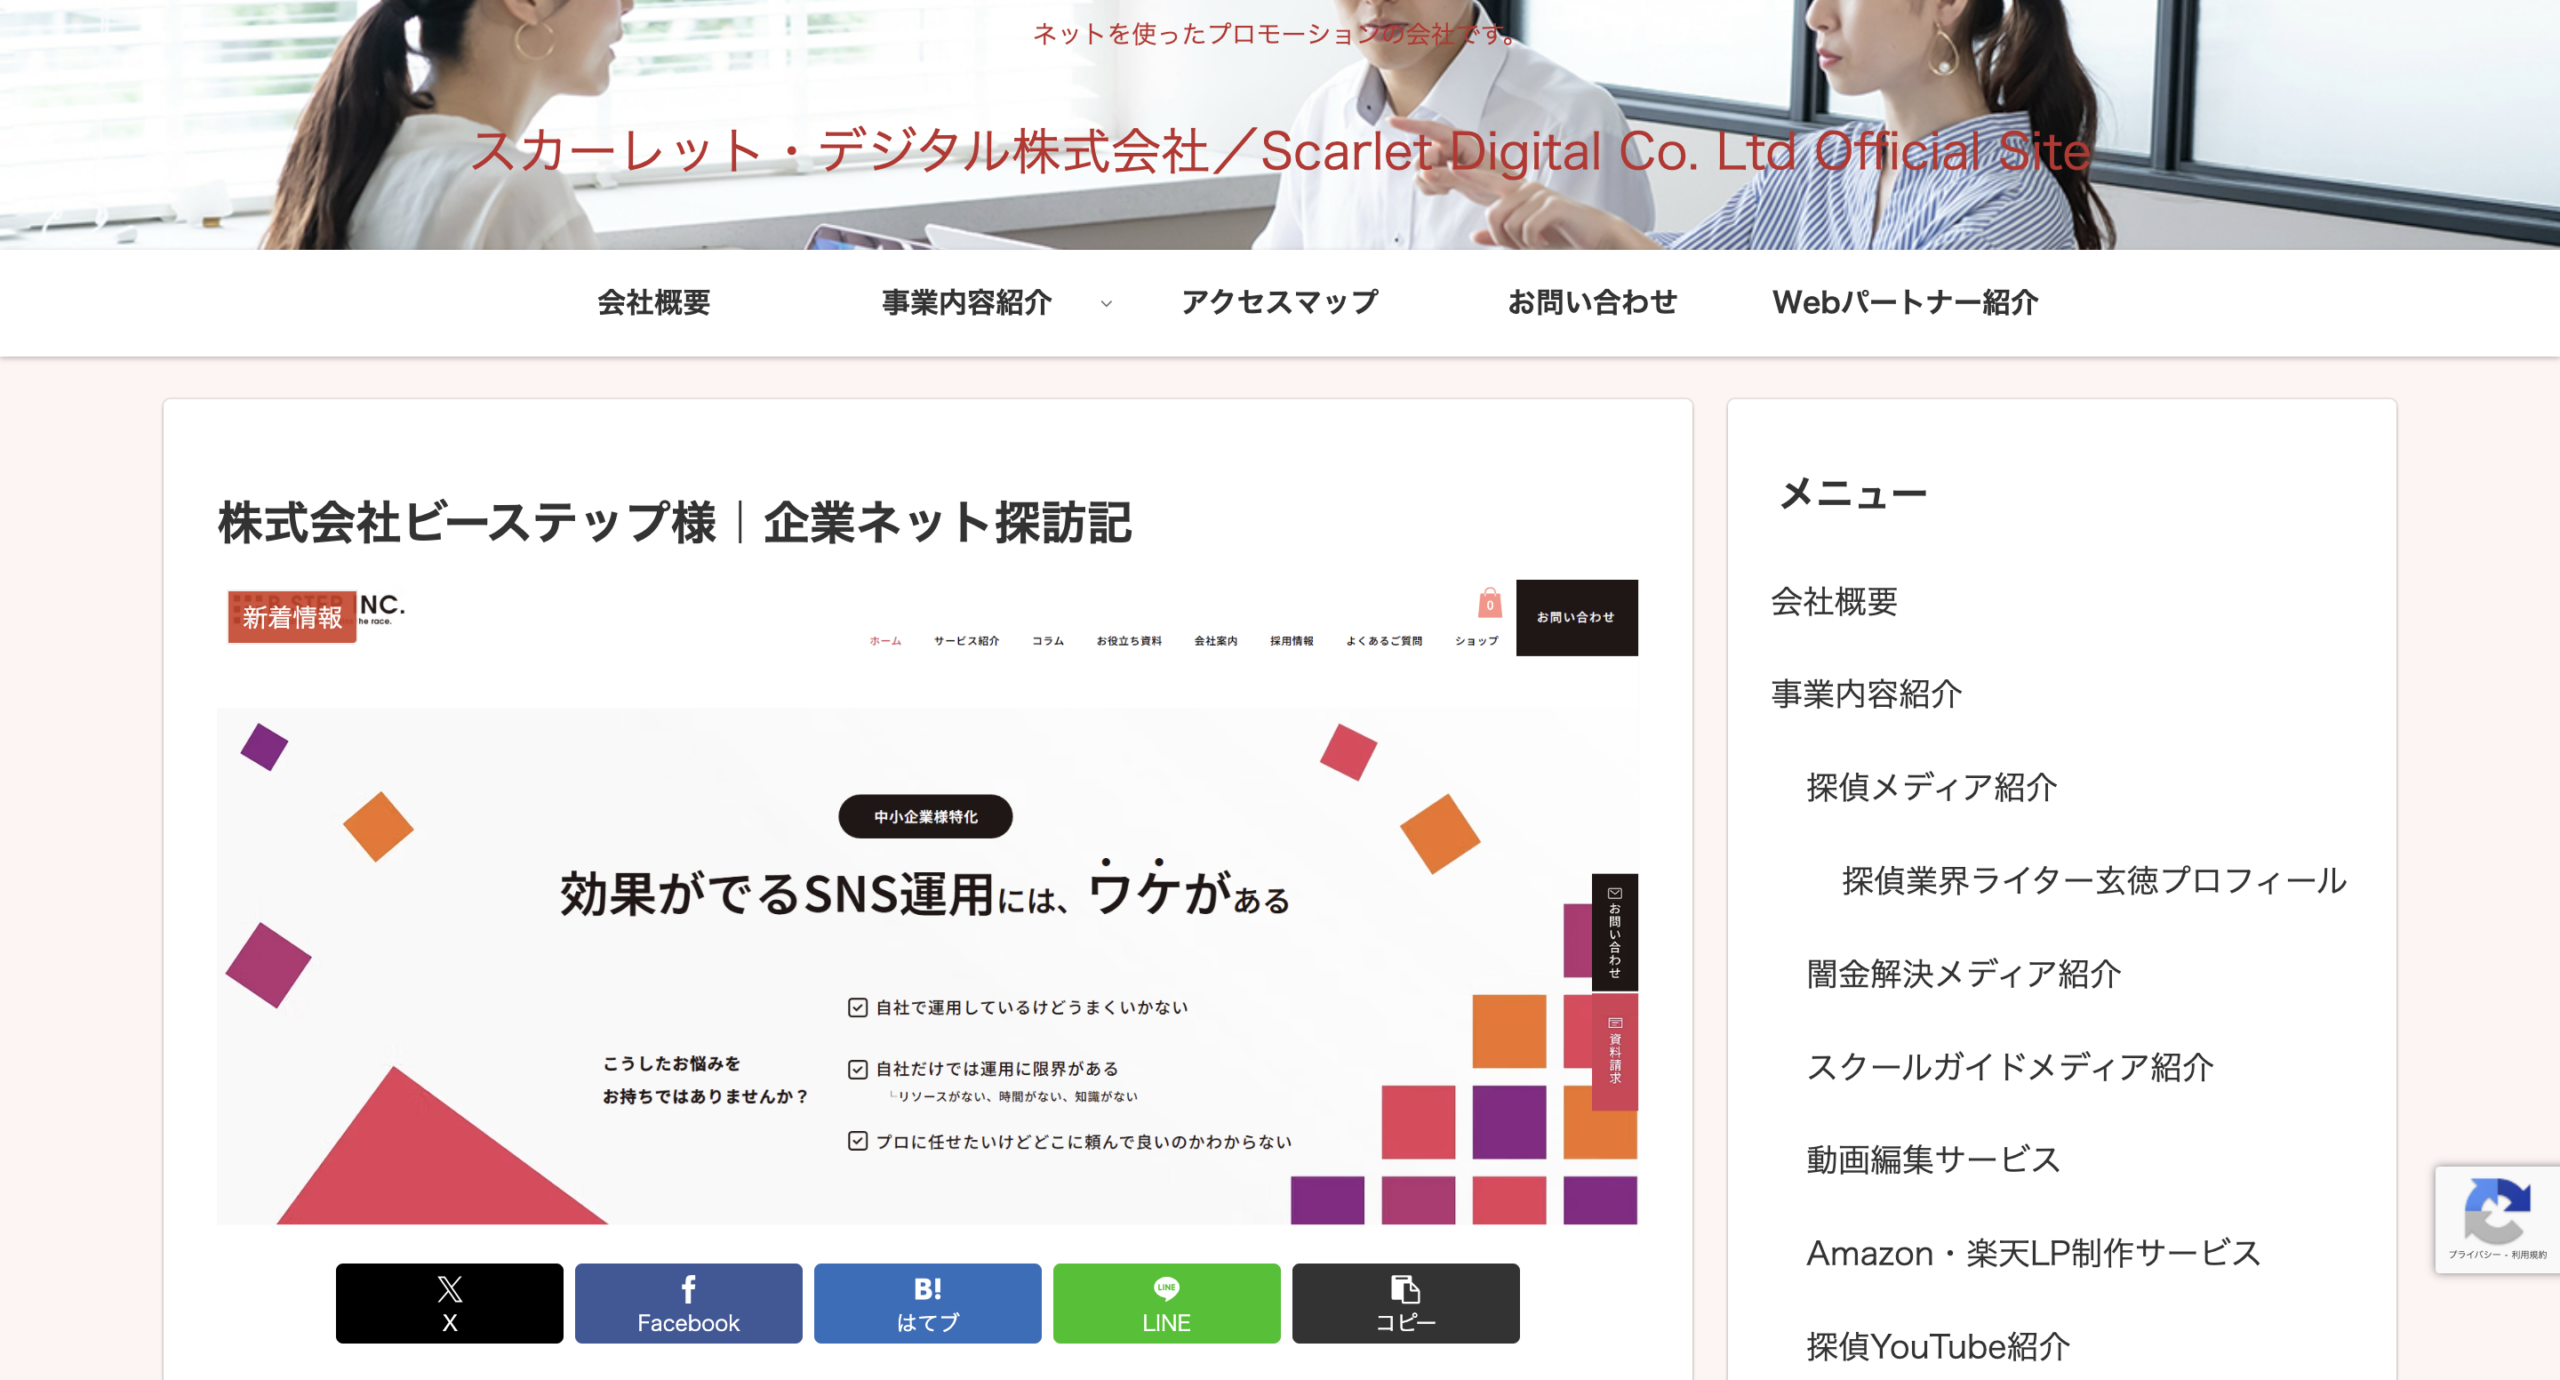
Task: Open sidebar link 動画編集サービス
Action: coord(1933,1160)
